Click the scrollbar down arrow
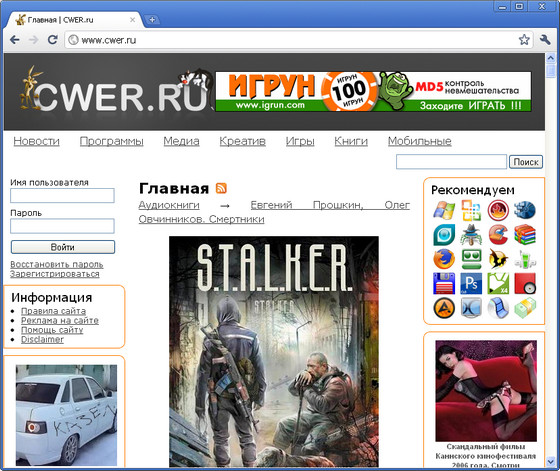 pyautogui.click(x=550, y=462)
